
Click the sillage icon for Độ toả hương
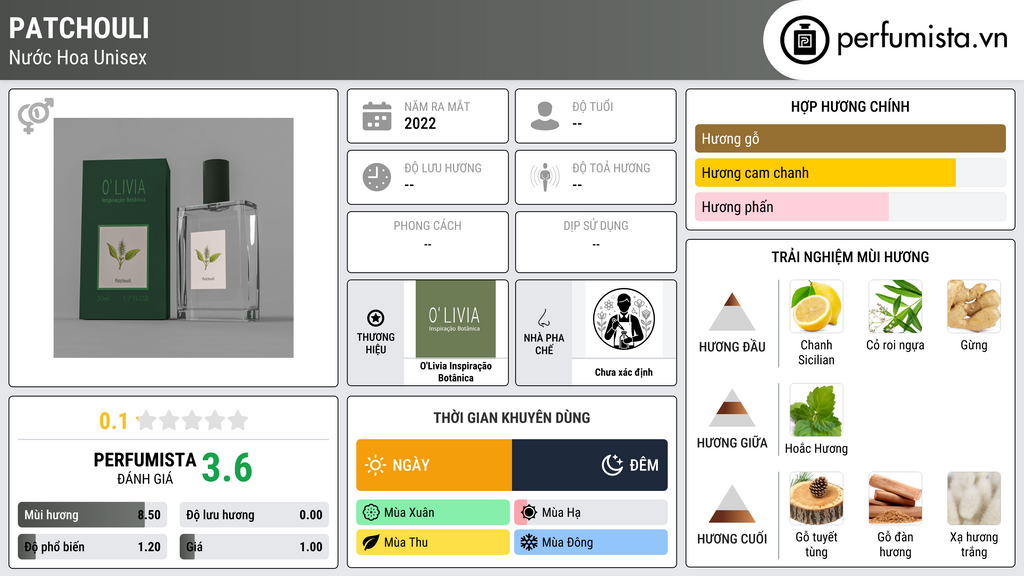tap(545, 177)
